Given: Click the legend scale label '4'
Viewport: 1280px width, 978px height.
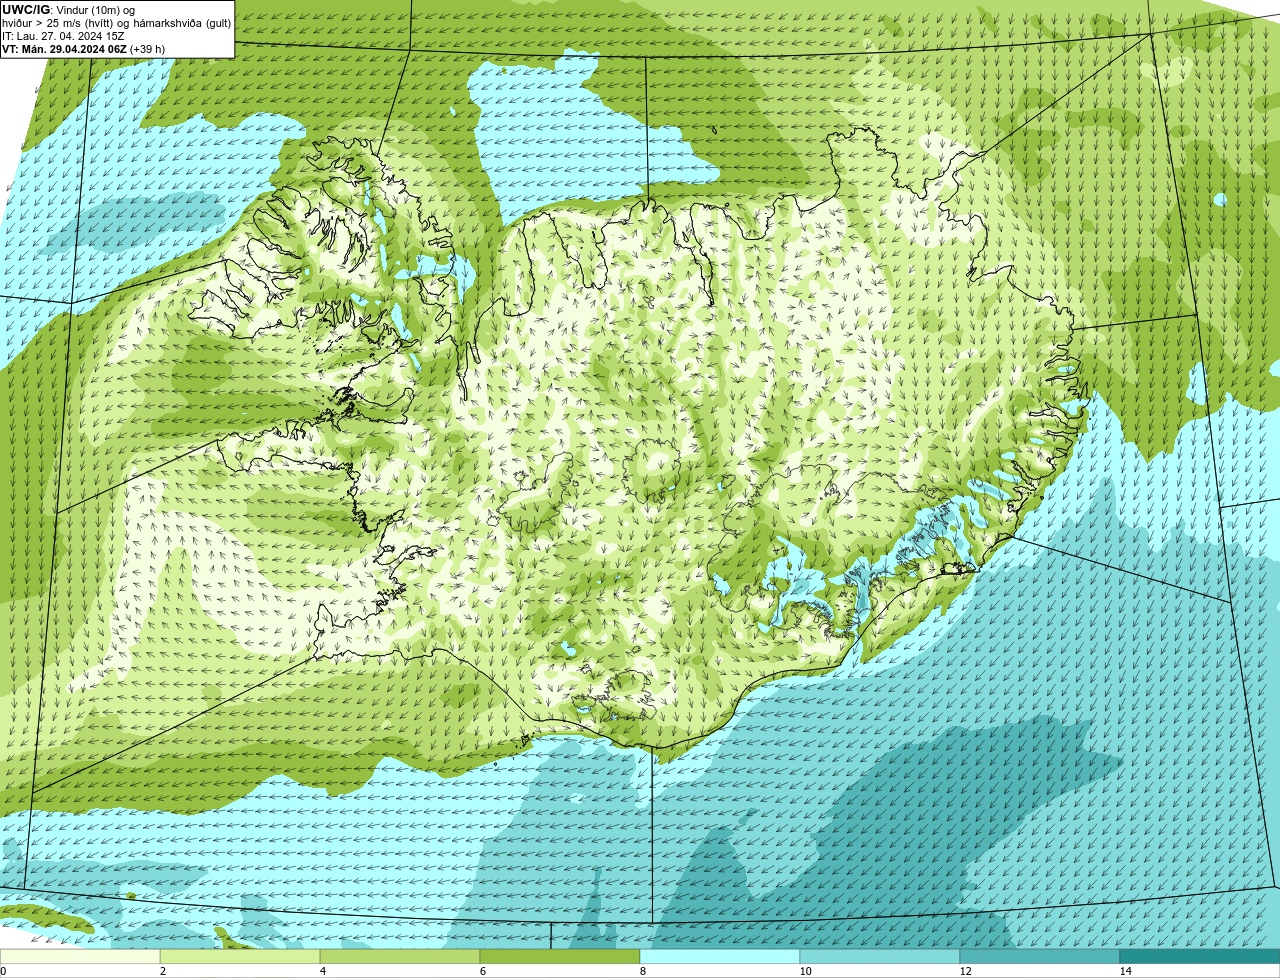Looking at the screenshot, I should 322,971.
